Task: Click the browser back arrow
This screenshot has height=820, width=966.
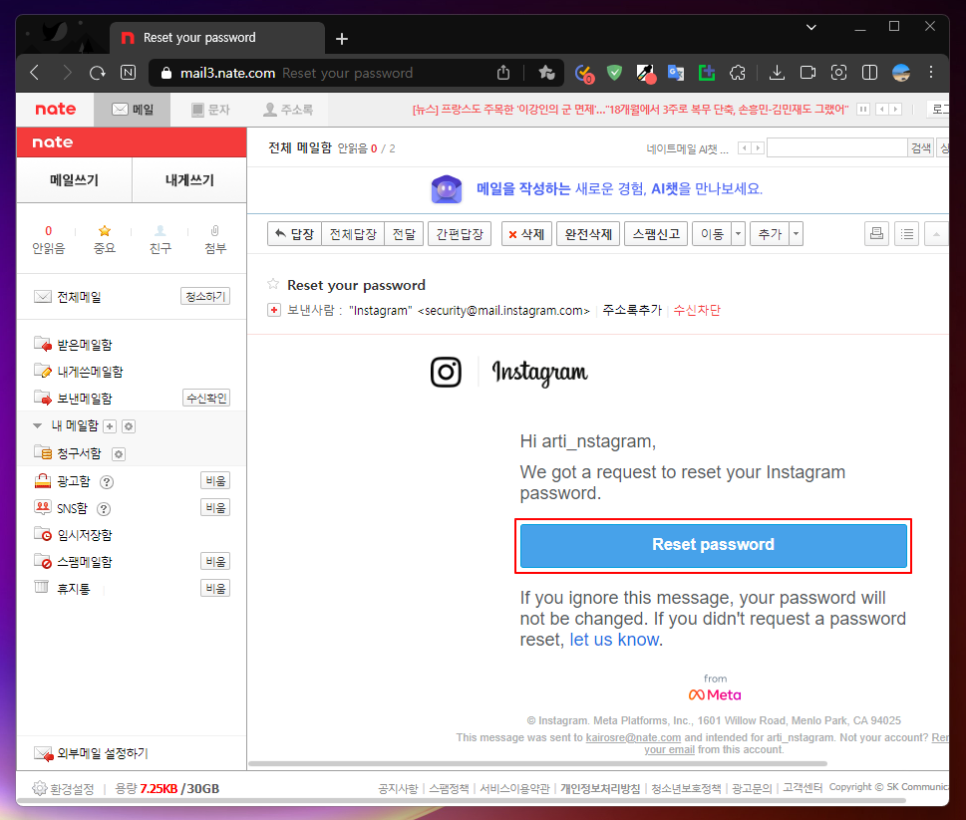Action: click(35, 73)
